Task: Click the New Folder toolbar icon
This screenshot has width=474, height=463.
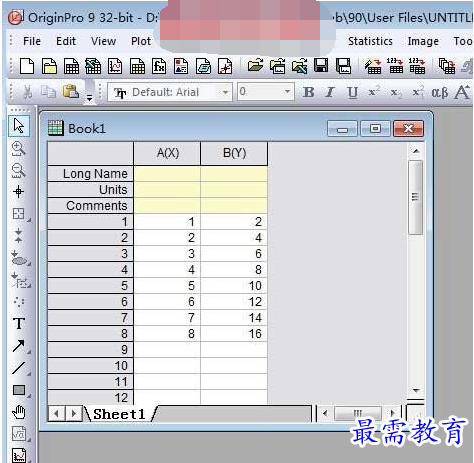Action: (49, 66)
